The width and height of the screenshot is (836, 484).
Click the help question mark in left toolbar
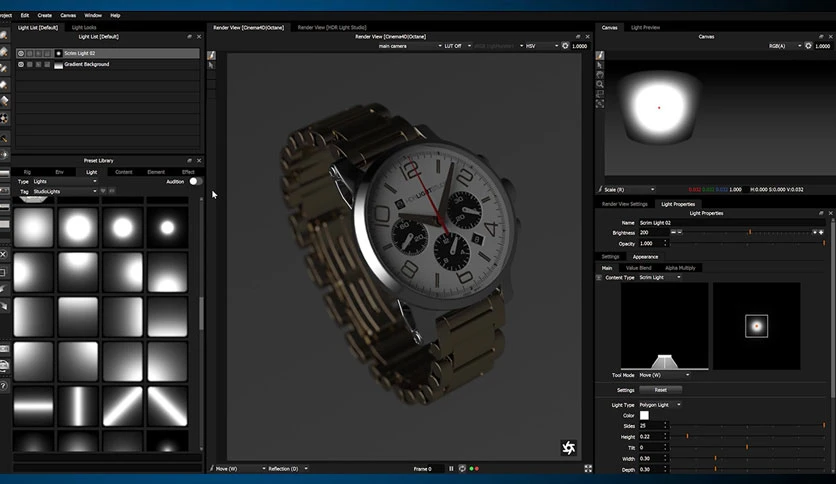point(4,385)
